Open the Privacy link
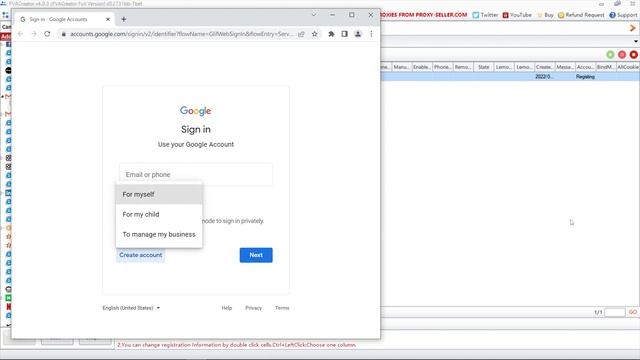Screen dimensions: 640x360 pyautogui.click(x=253, y=308)
